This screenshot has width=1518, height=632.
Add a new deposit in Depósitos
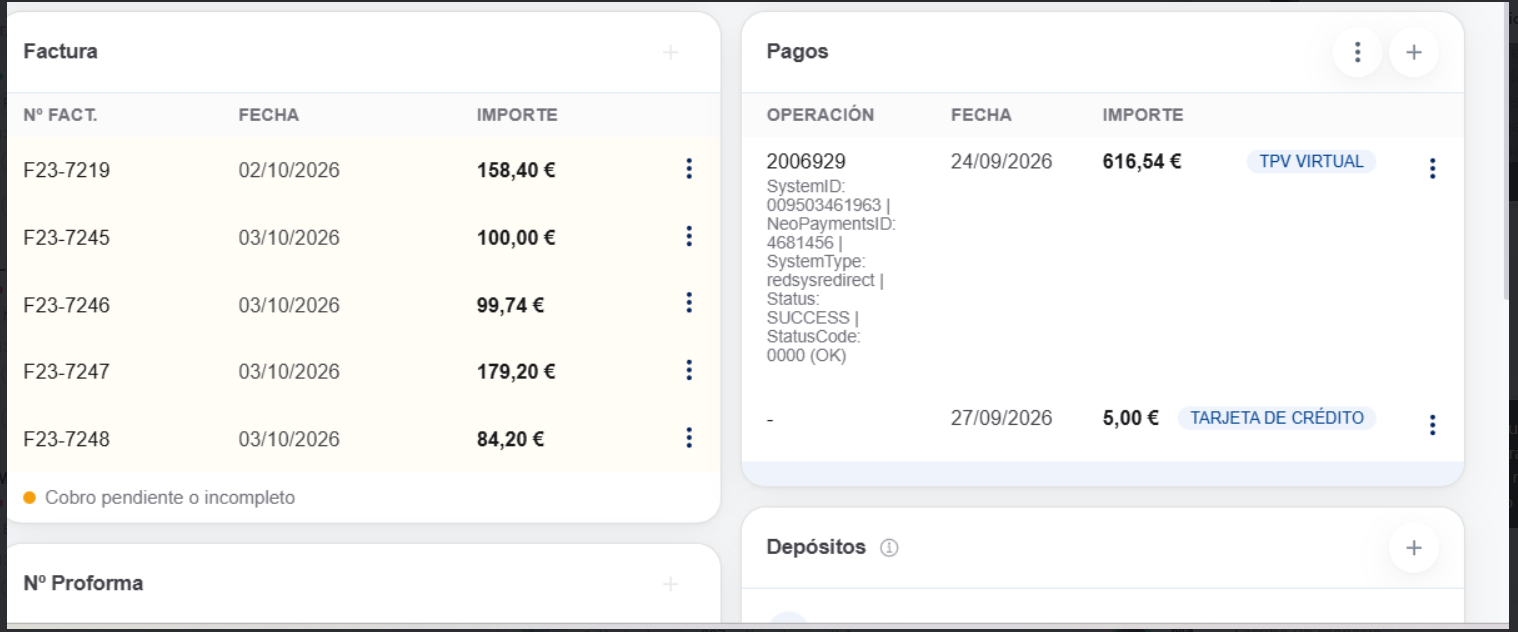(x=1413, y=547)
